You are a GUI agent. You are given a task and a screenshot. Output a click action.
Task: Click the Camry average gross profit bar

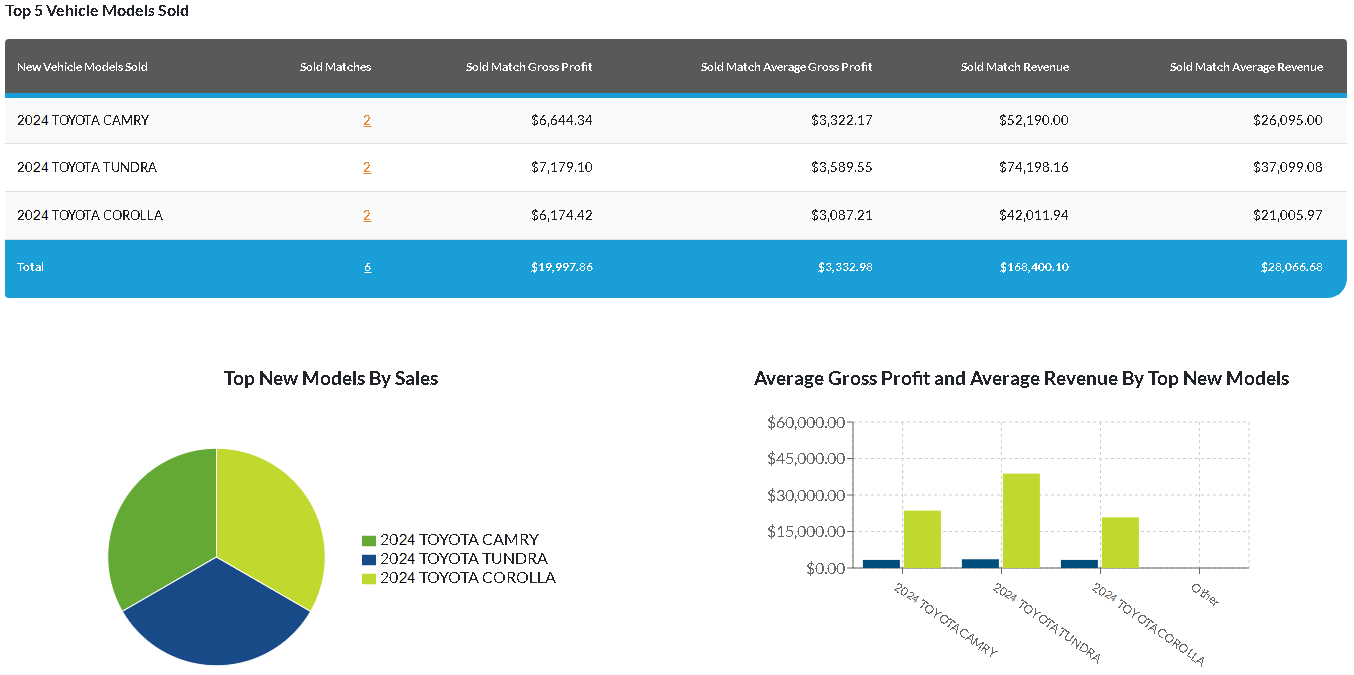coord(881,563)
